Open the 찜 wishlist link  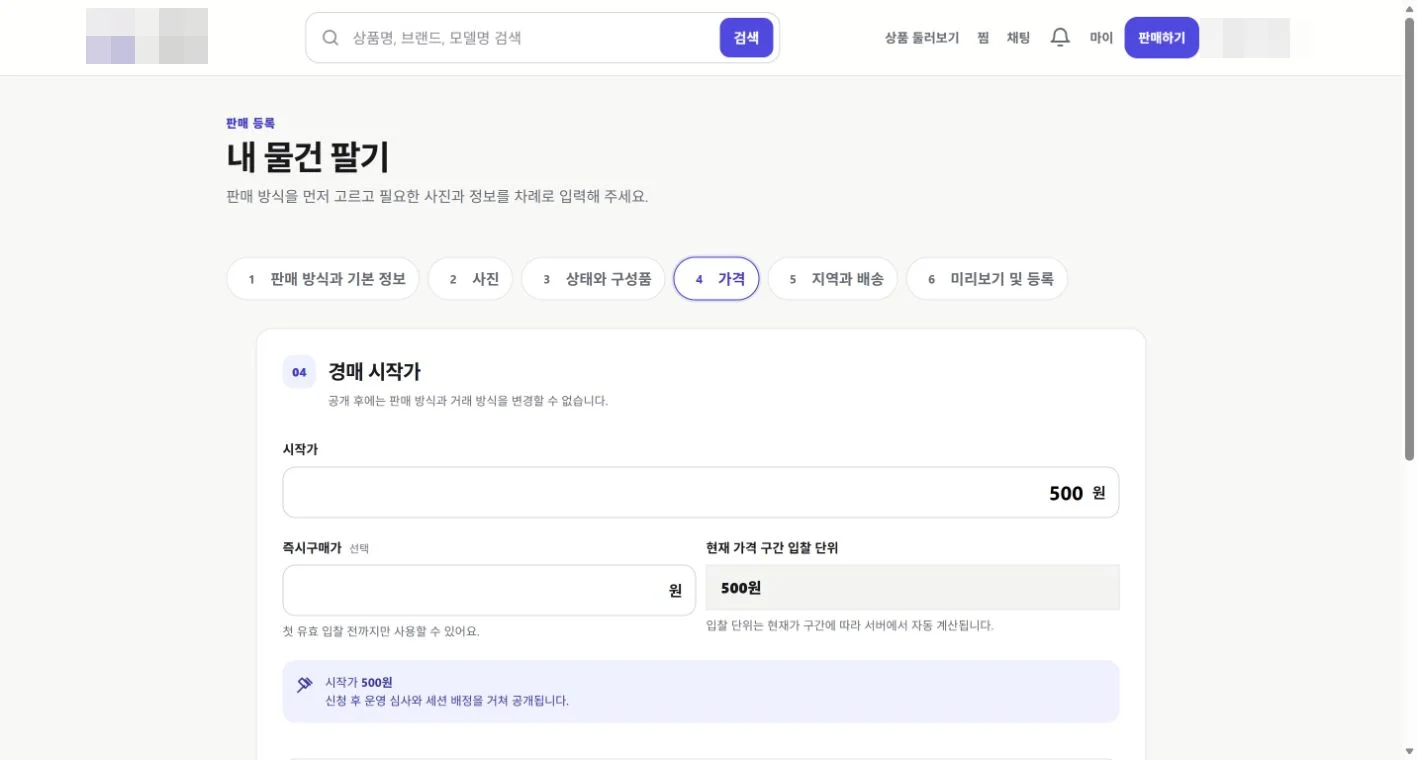tap(983, 38)
